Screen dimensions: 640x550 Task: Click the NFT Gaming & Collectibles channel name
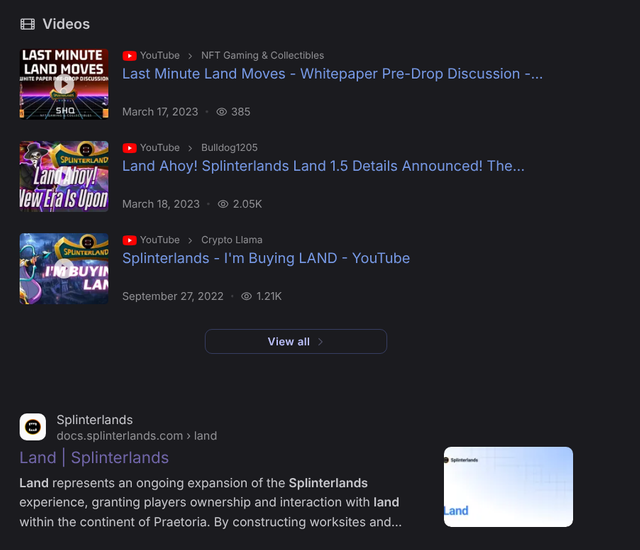[262, 55]
